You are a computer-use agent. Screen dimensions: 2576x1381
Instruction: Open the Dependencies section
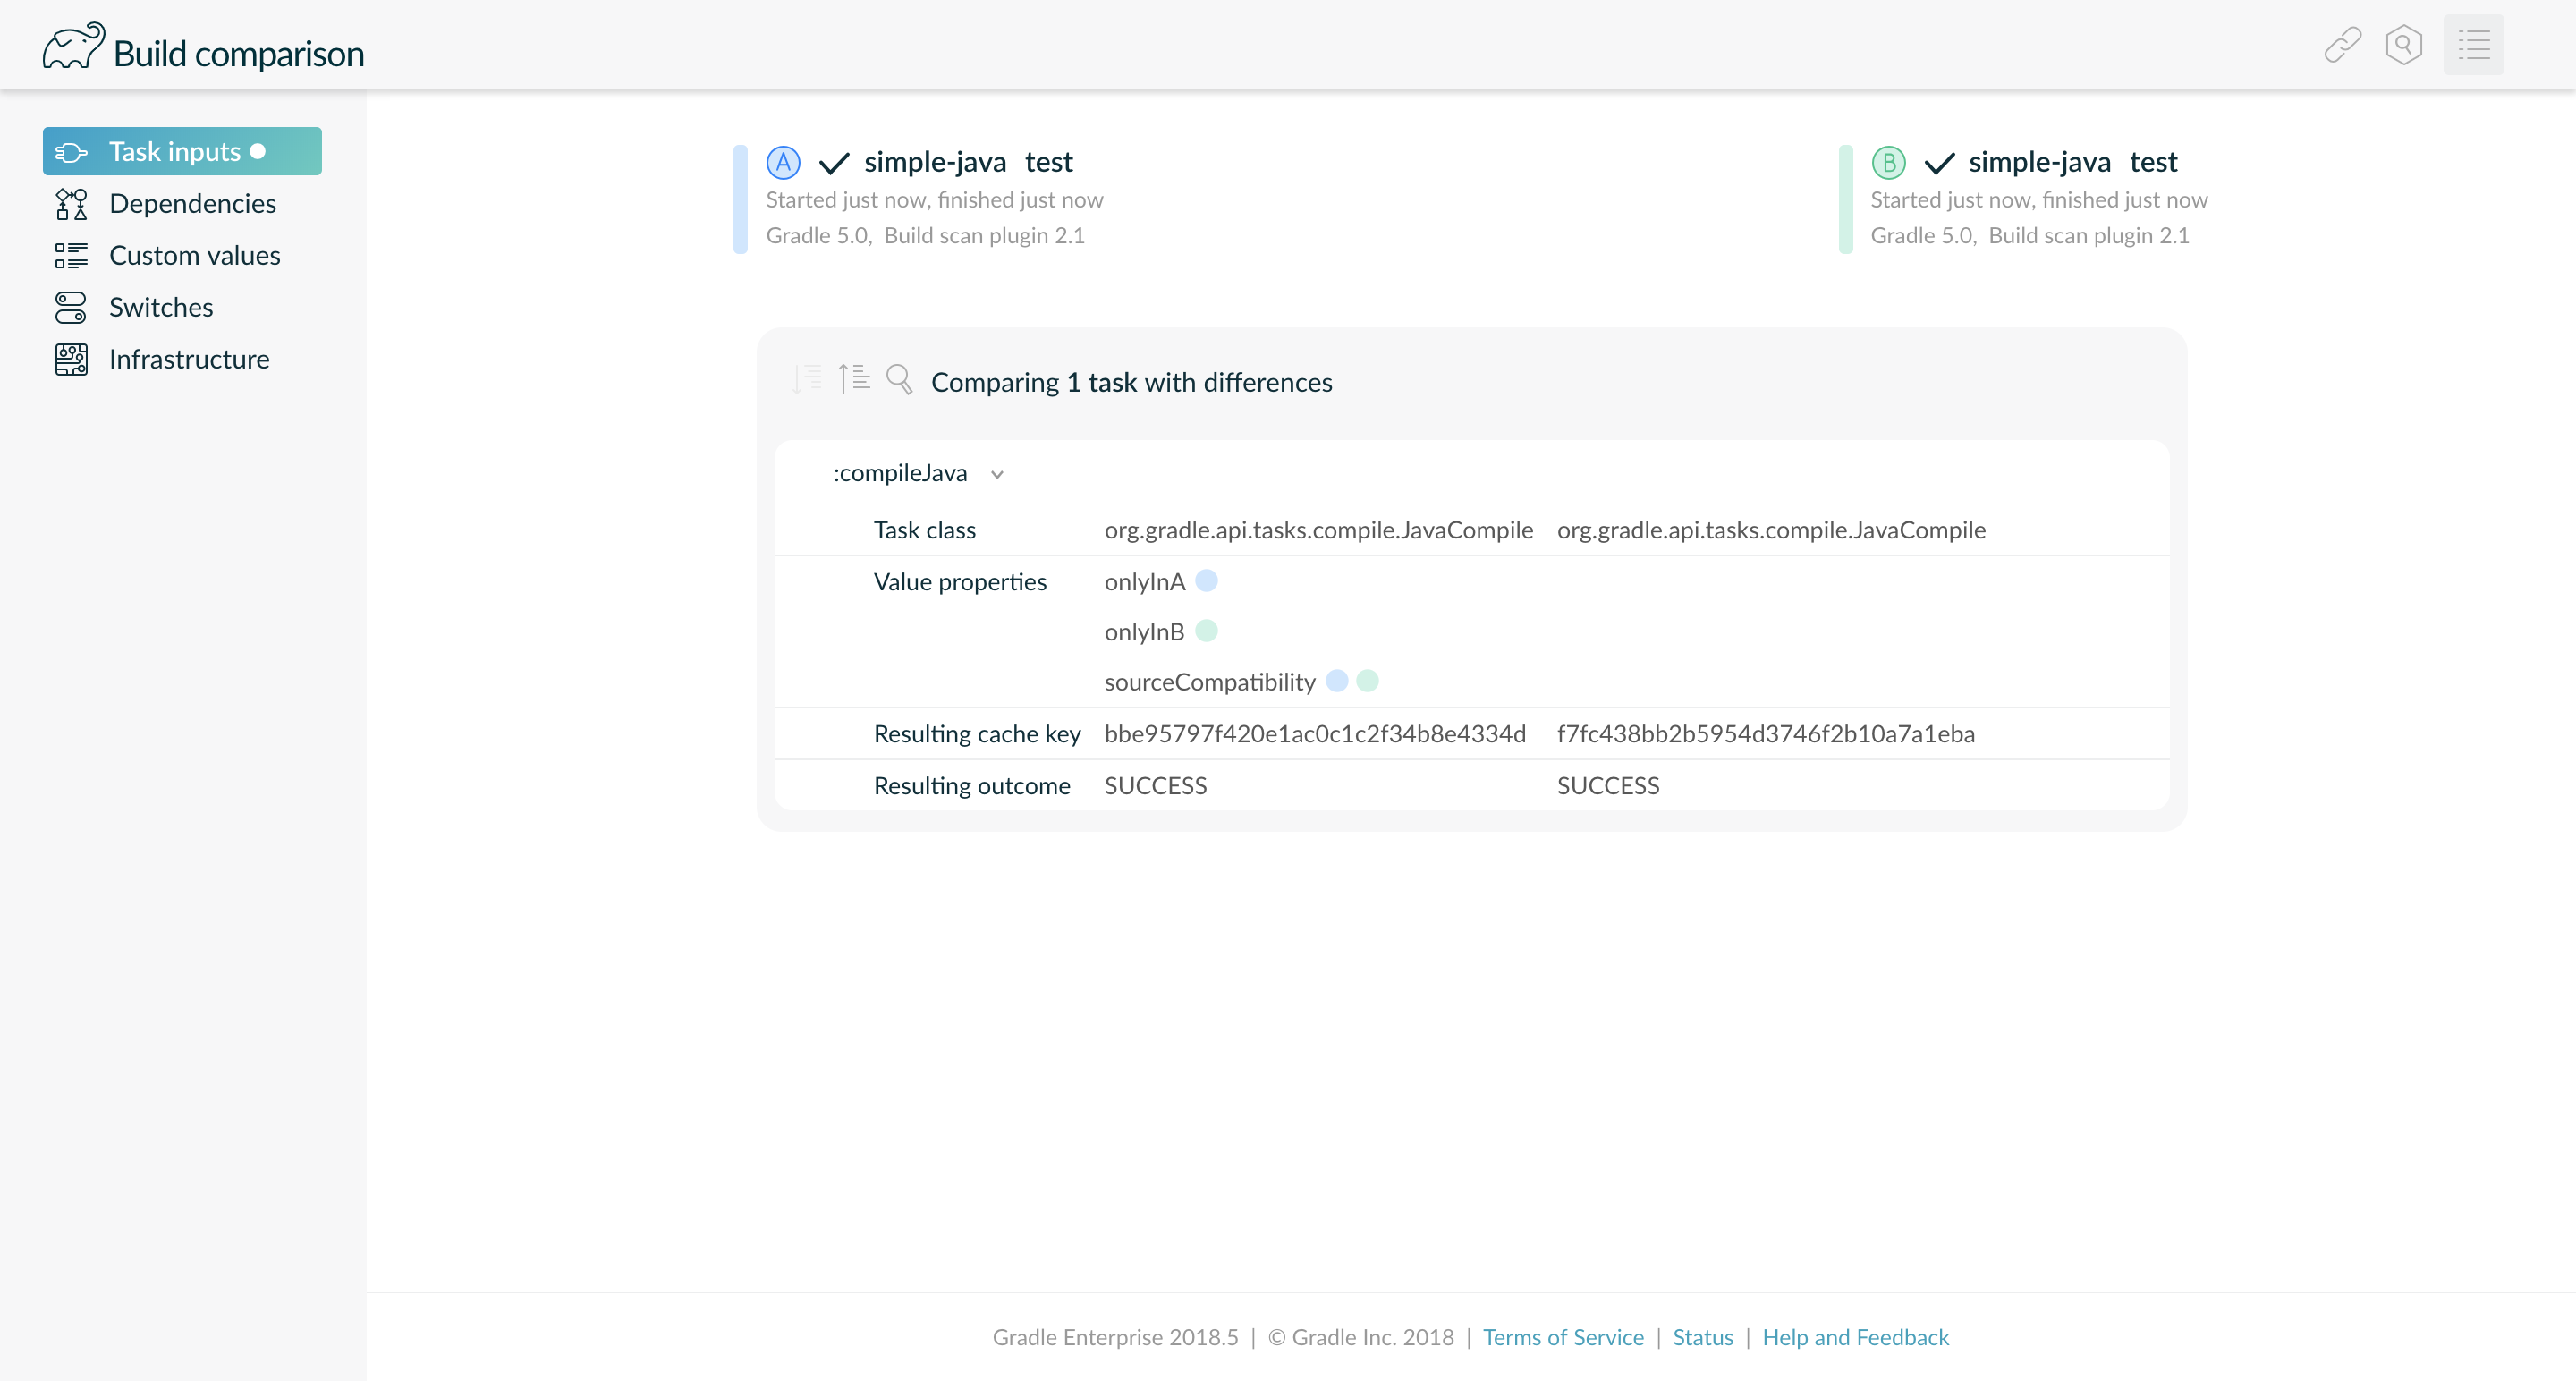tap(192, 203)
